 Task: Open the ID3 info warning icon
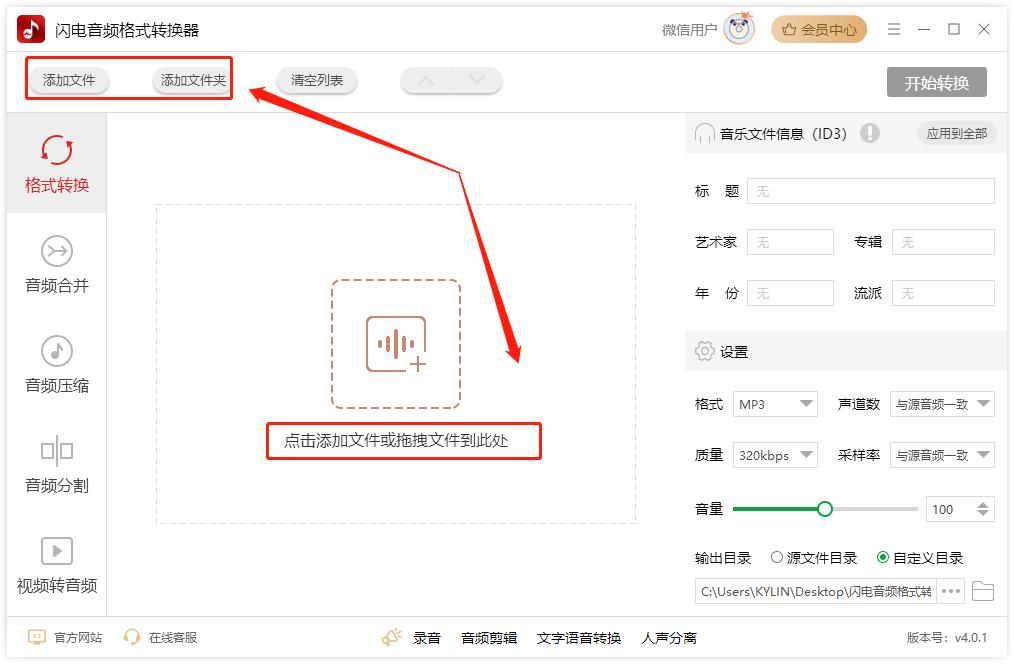point(869,132)
